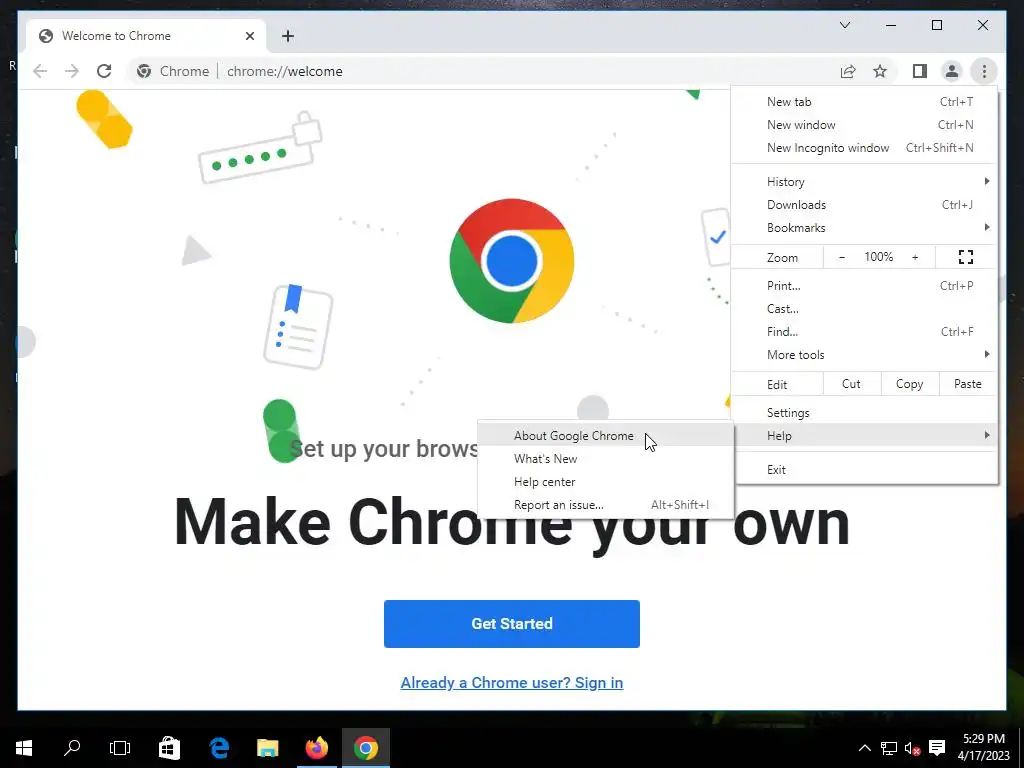
Task: Click Paste in the Edit row
Action: pos(968,384)
